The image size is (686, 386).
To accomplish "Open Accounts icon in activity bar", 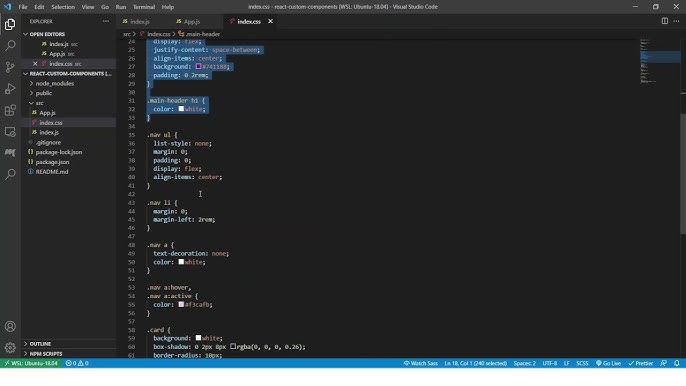I will 10,326.
